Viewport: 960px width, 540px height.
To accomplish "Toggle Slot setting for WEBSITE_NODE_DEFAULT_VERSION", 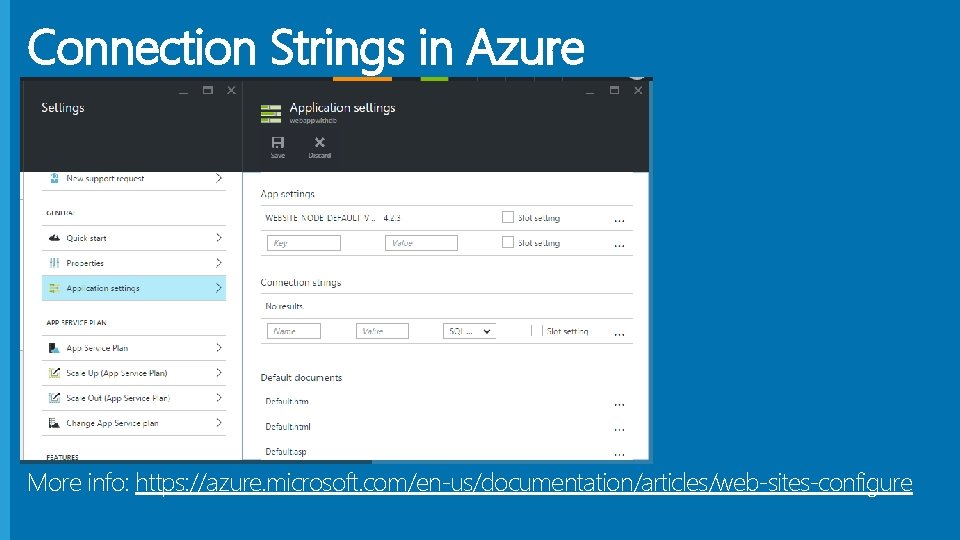I will (508, 217).
